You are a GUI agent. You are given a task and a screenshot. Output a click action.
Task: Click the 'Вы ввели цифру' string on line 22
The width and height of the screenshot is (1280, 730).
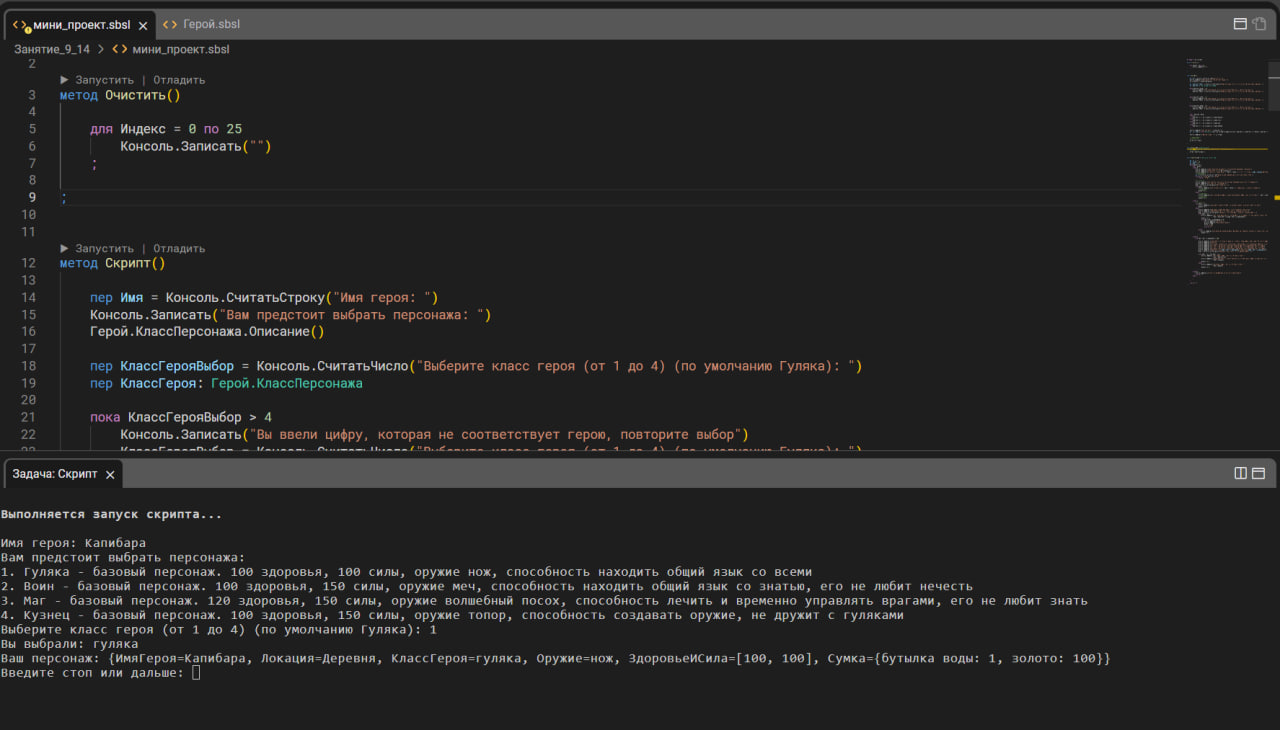(x=493, y=434)
